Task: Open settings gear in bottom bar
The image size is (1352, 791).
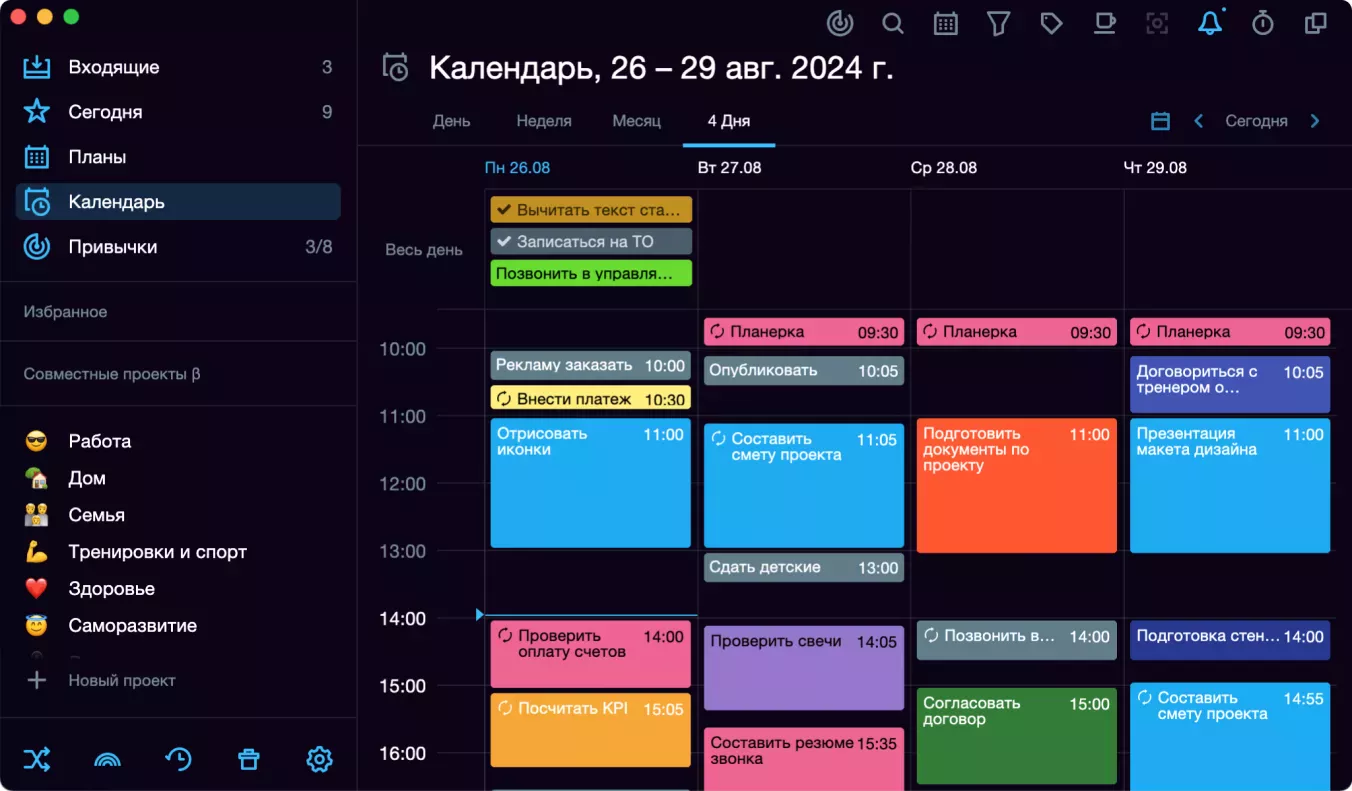Action: point(319,760)
